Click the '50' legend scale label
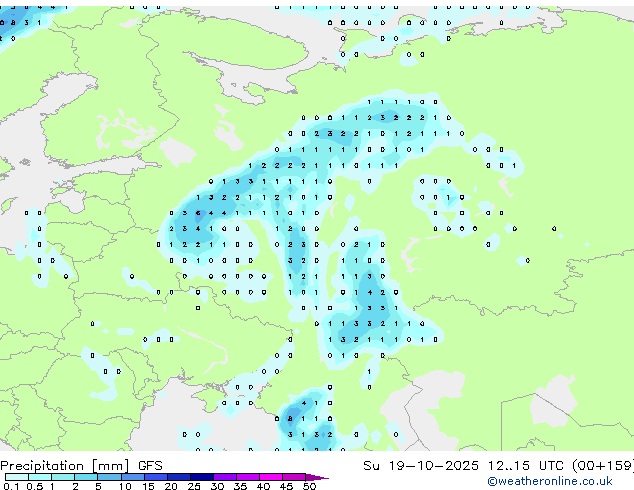This screenshot has height=490, width=634. pyautogui.click(x=309, y=486)
